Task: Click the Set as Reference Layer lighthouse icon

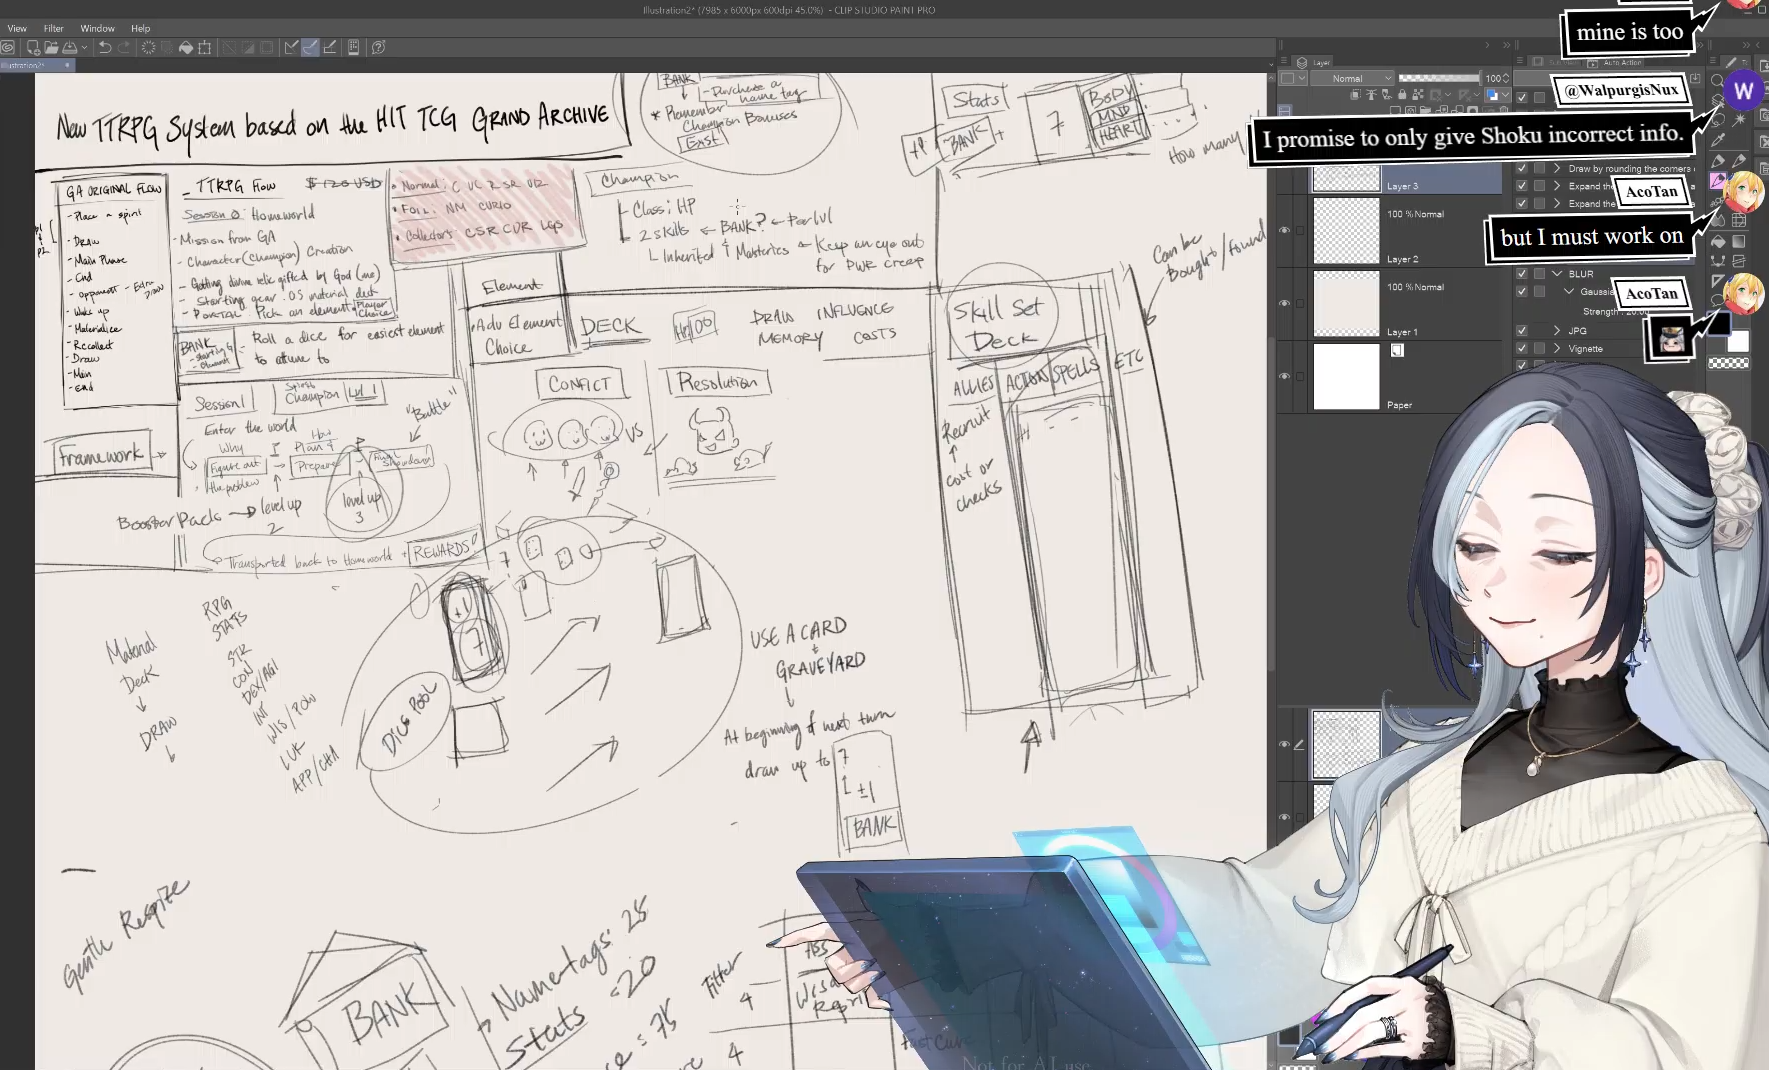Action: click(x=1370, y=95)
